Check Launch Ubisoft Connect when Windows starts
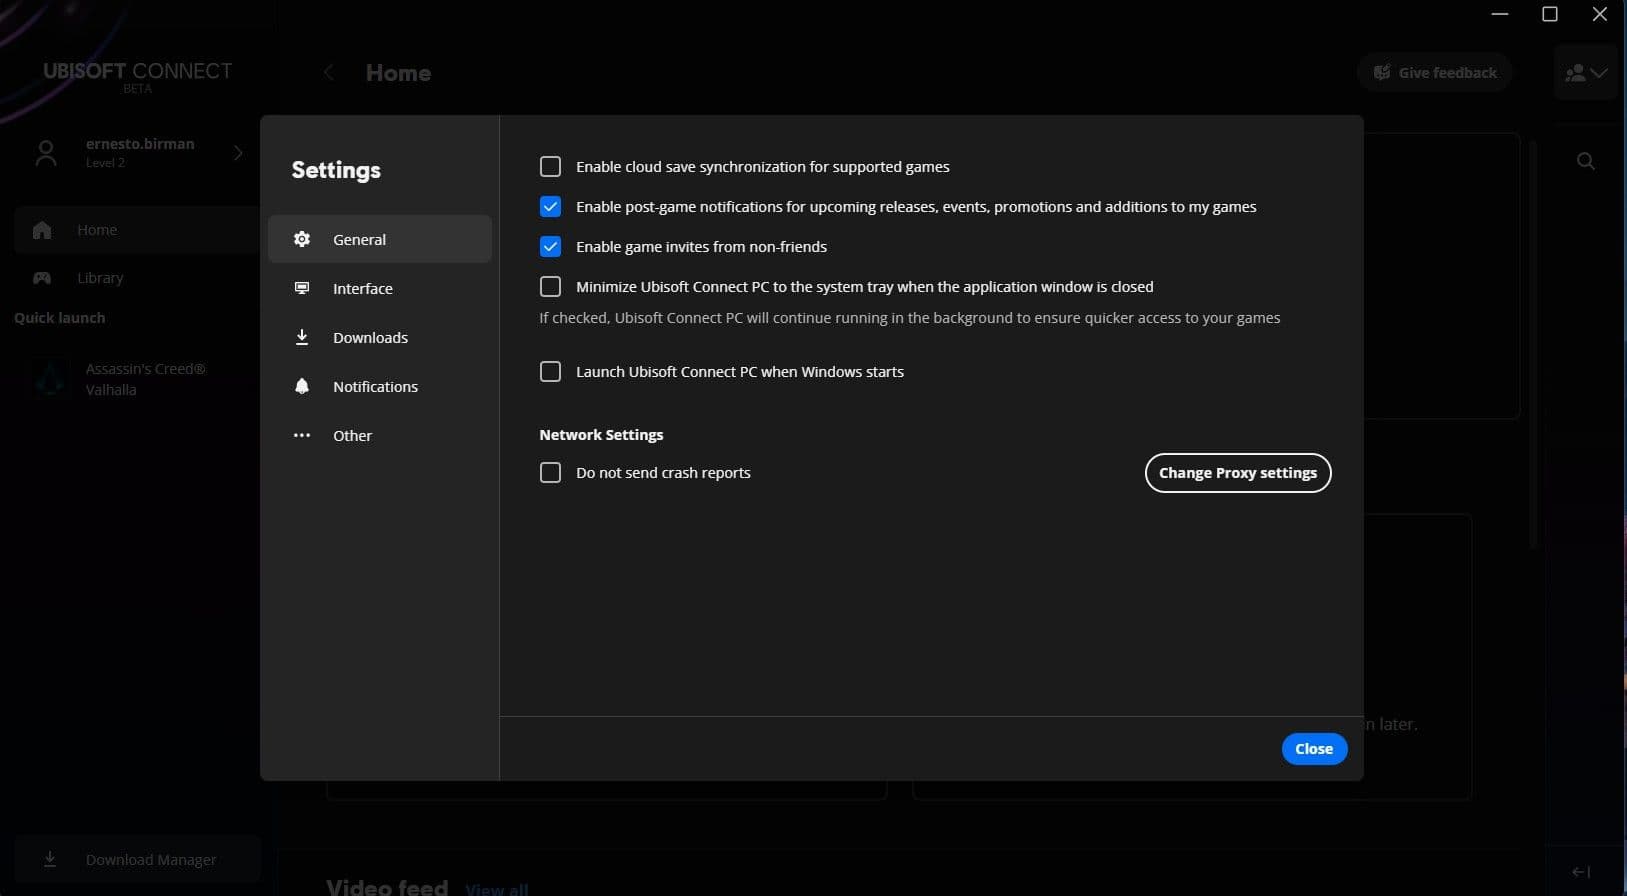This screenshot has width=1627, height=896. tap(550, 371)
